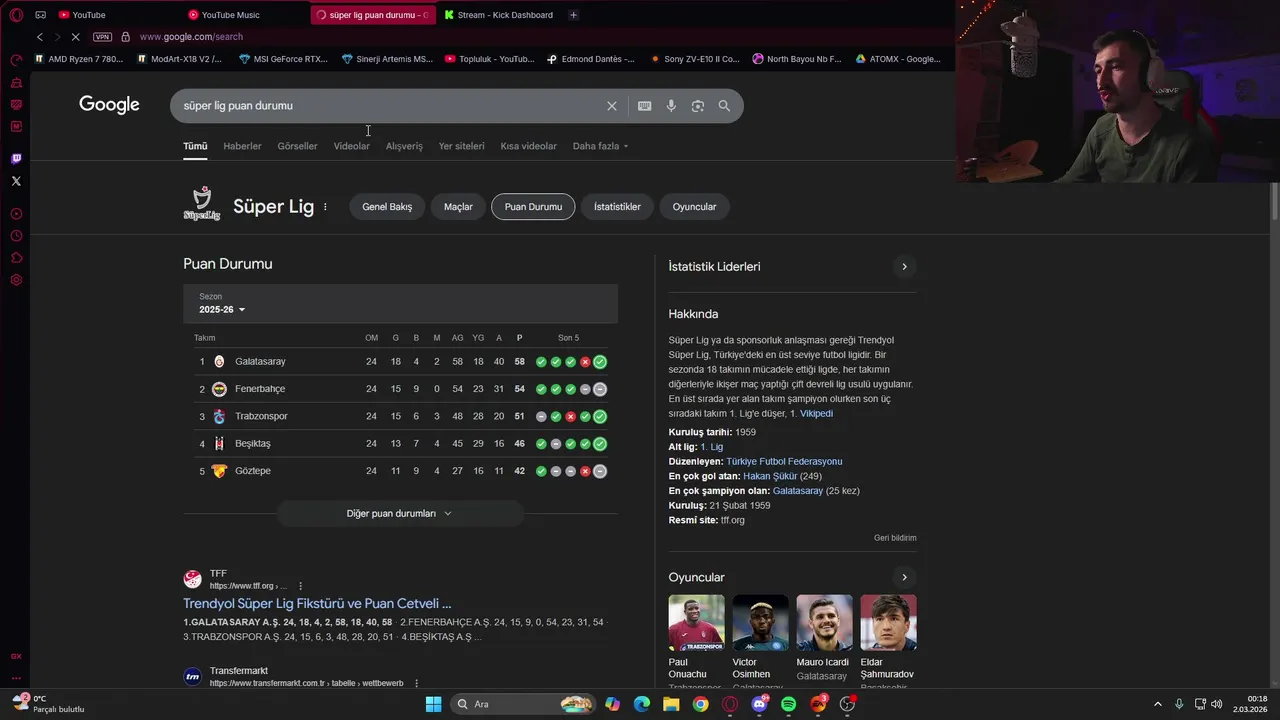Open the TFF result three-dot menu
1280x720 pixels.
click(300, 586)
